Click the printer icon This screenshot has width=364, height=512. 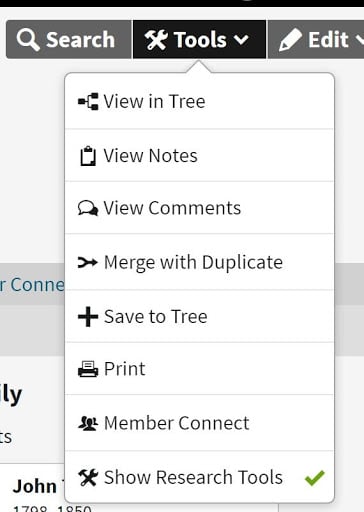click(x=88, y=369)
